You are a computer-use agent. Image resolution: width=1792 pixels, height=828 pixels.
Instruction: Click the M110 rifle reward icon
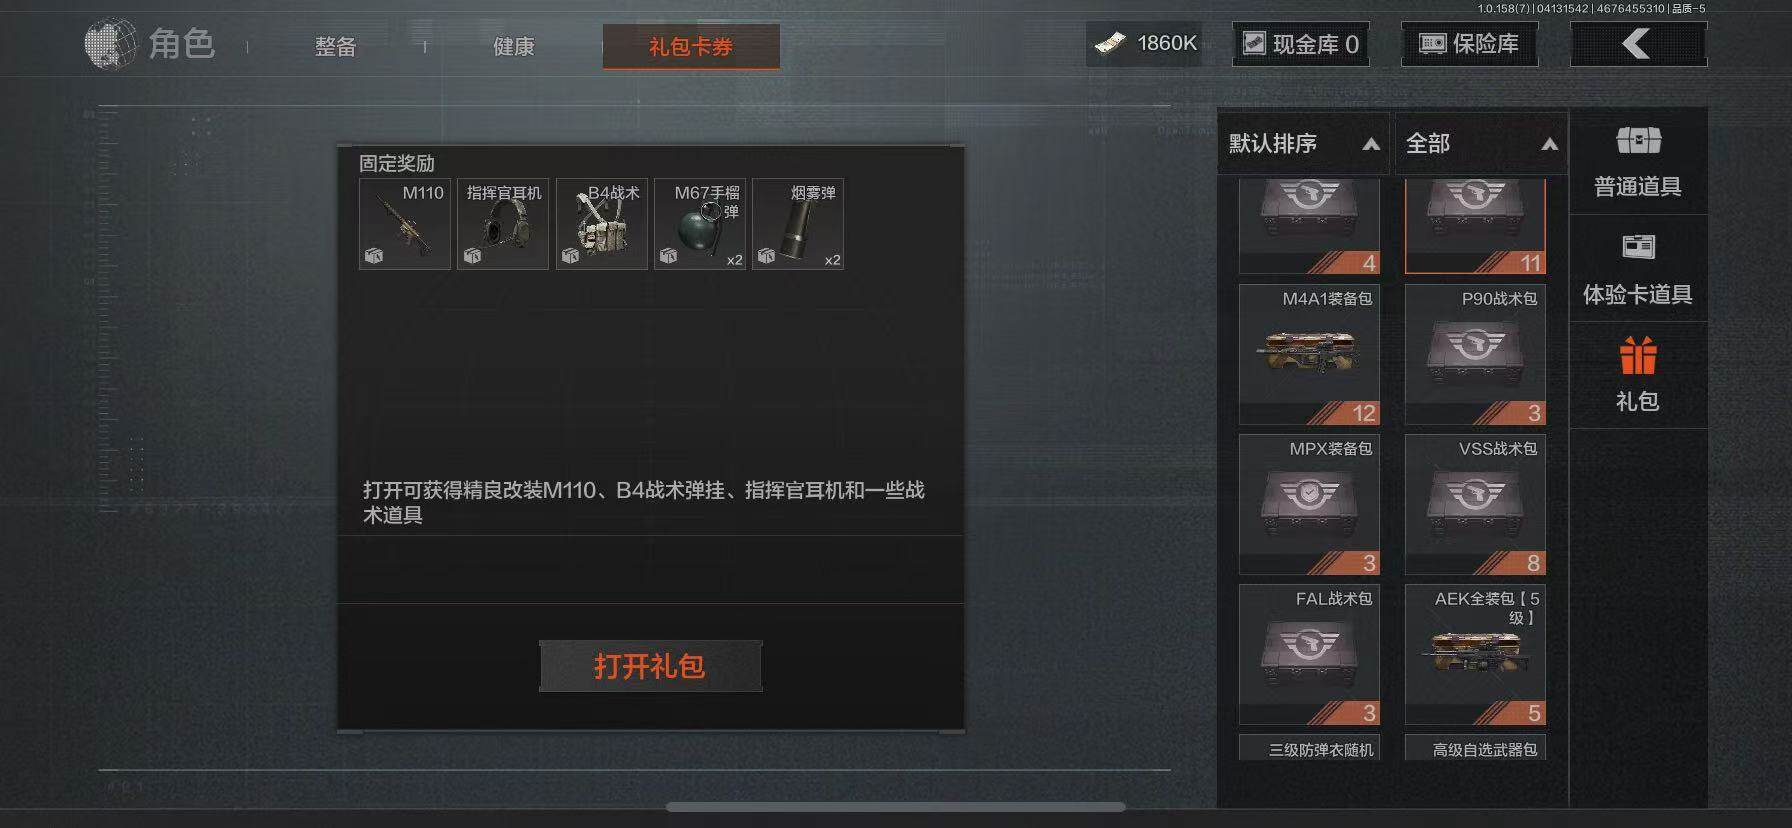(405, 224)
